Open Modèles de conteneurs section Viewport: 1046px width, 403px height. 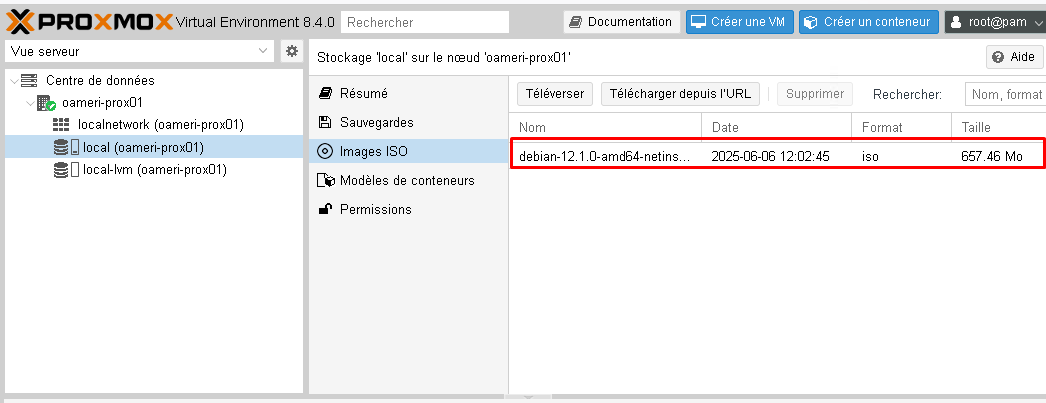[x=409, y=180]
